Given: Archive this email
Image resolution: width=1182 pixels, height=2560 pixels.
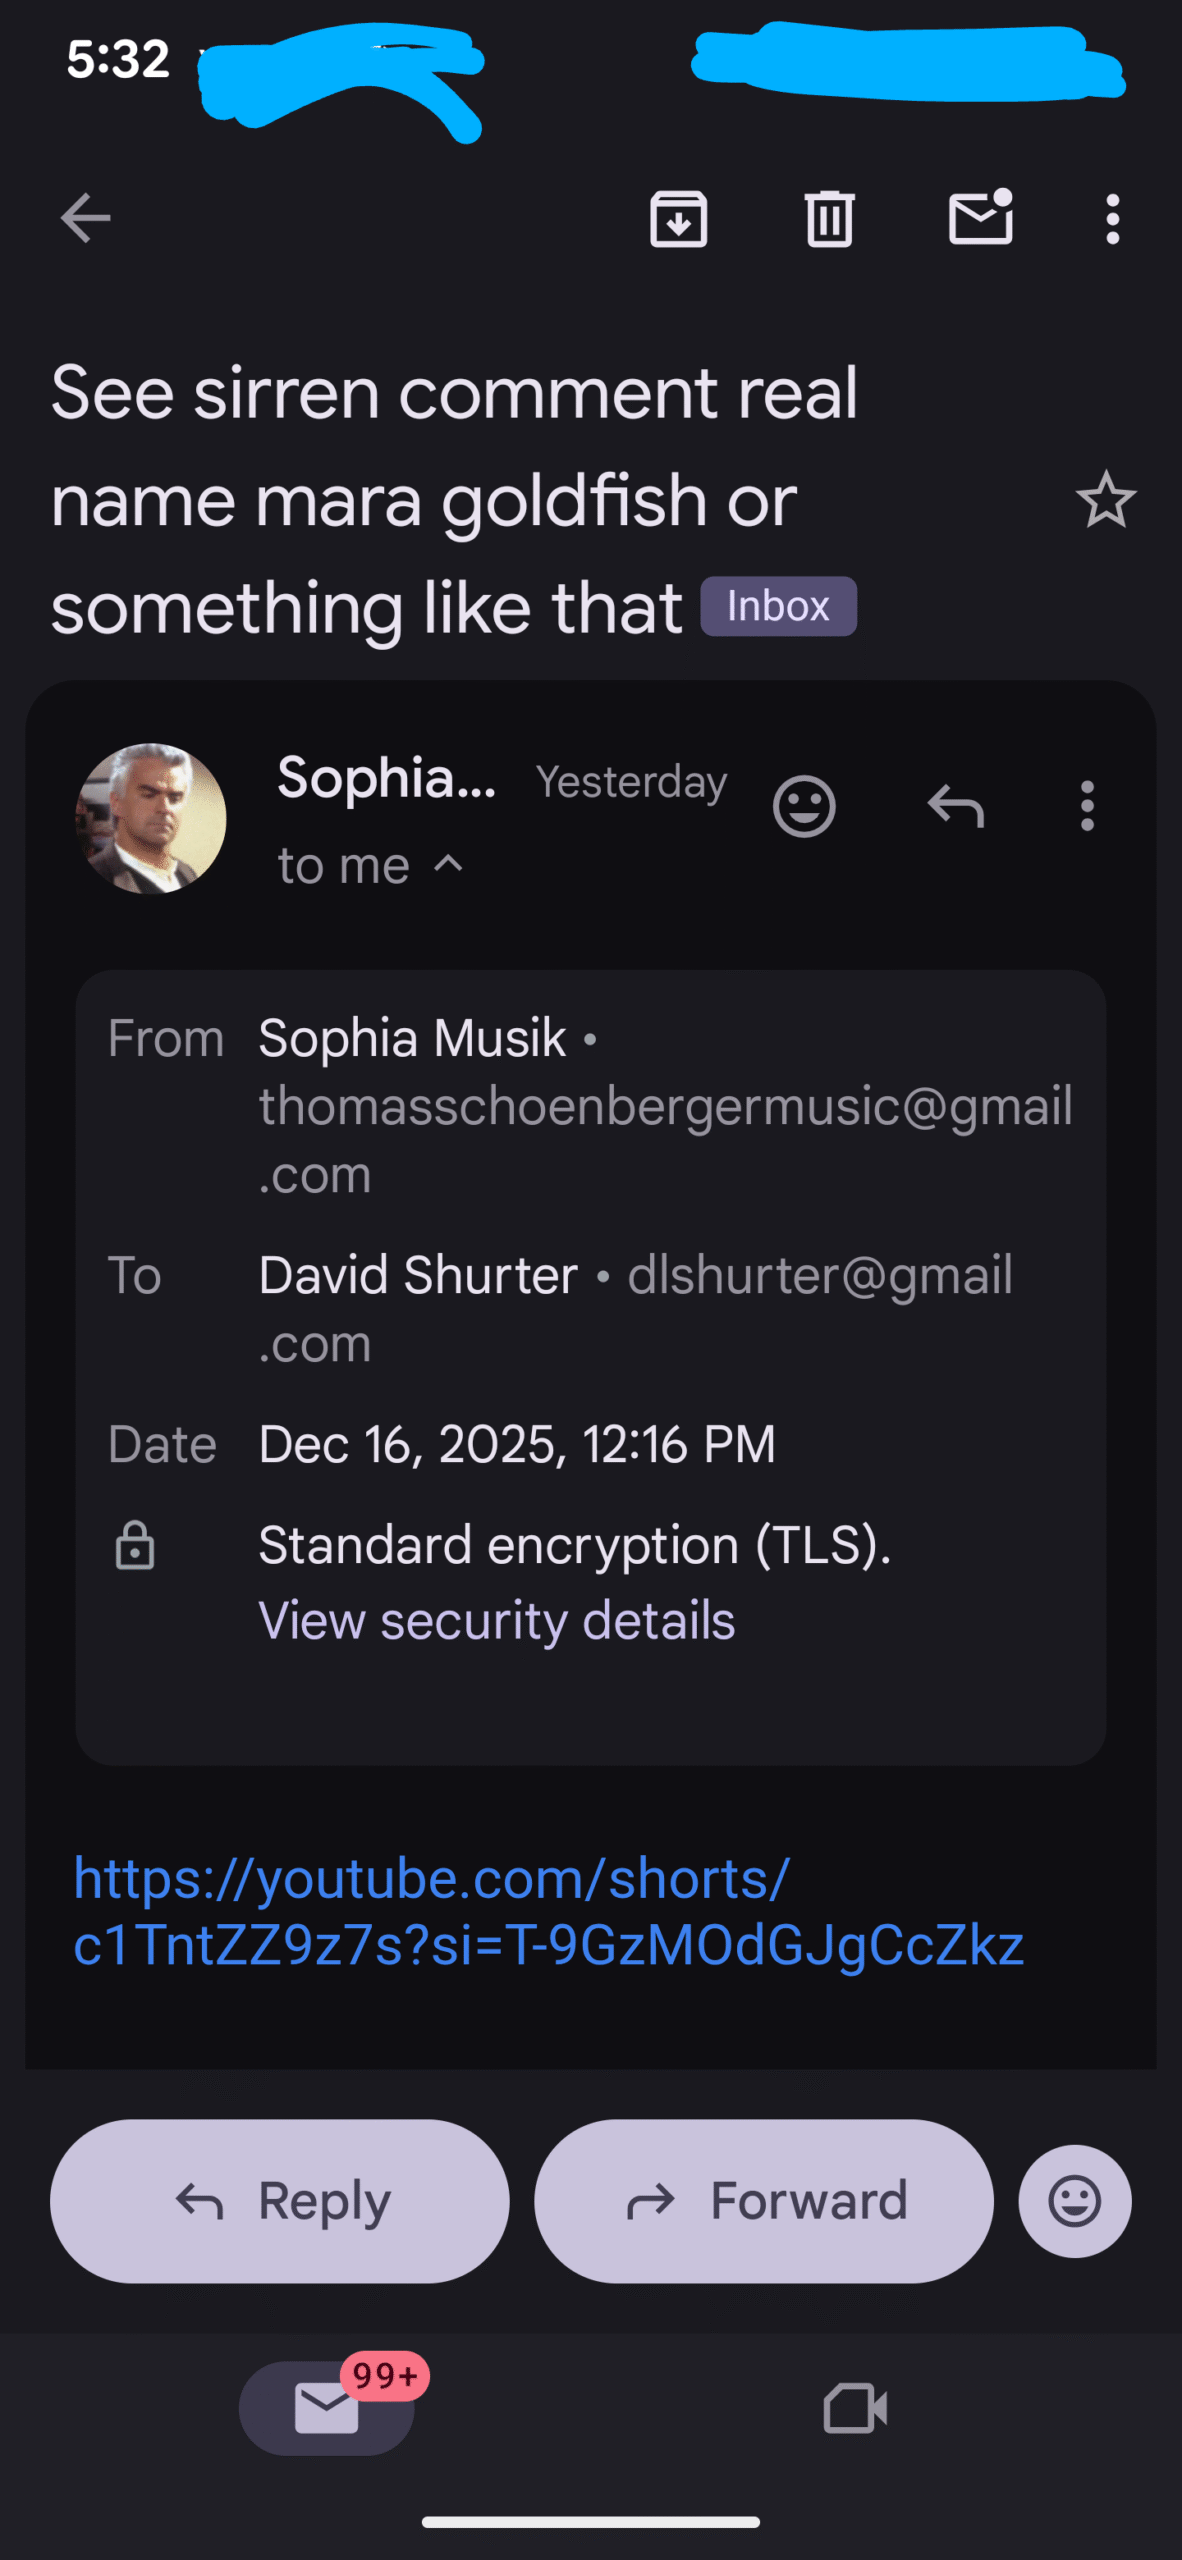Looking at the screenshot, I should pyautogui.click(x=679, y=218).
